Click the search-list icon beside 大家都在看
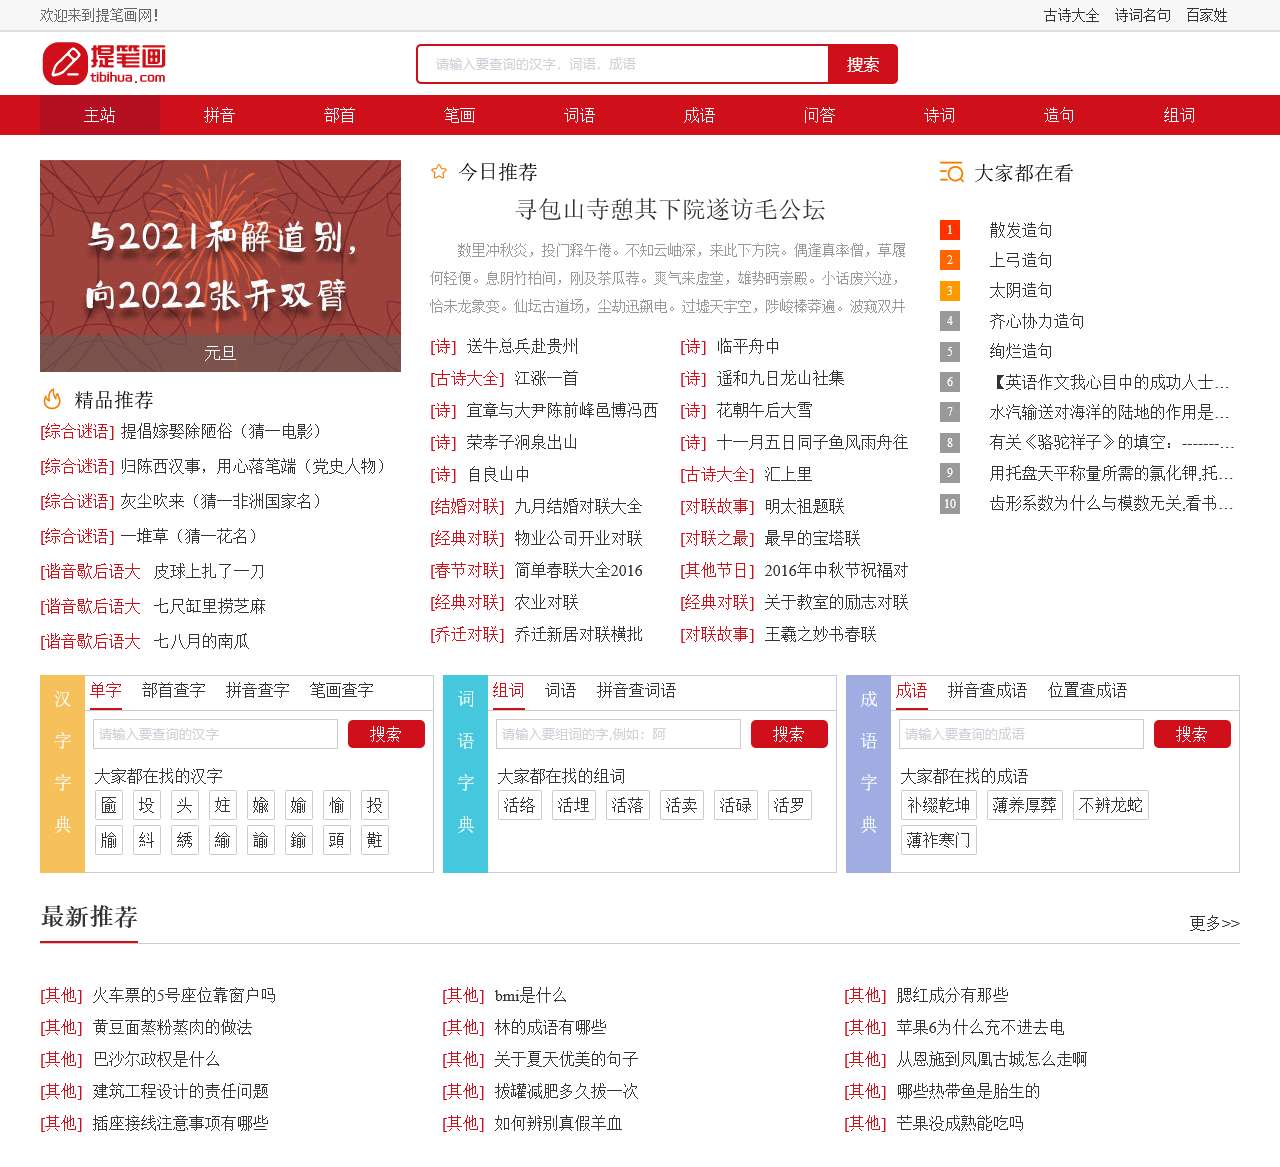1280x1167 pixels. pos(951,173)
